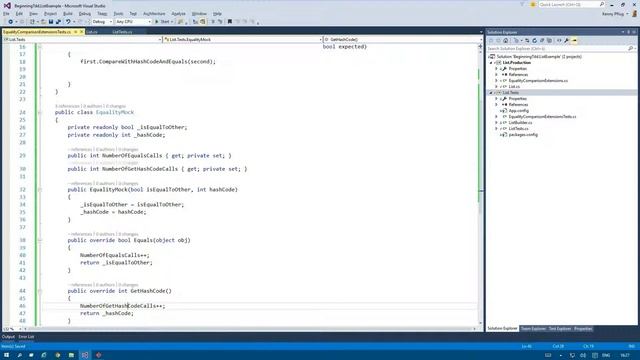Click the Navigate Backward toolbar icon
The width and height of the screenshot is (640, 360).
(x=10, y=22)
